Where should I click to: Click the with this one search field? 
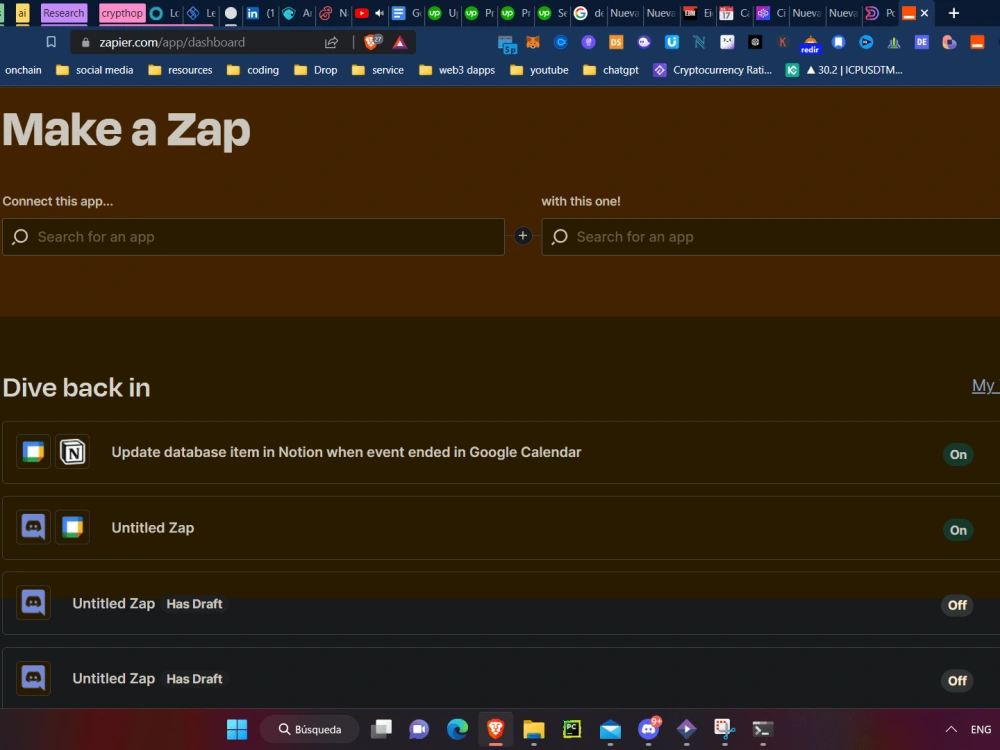click(x=770, y=237)
